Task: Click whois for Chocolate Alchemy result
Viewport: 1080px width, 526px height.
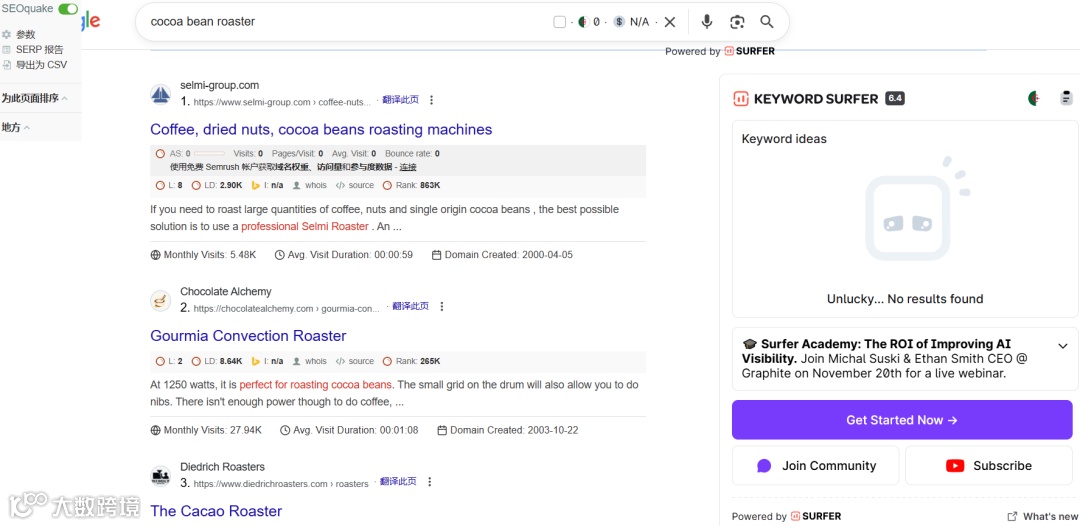Action: (309, 361)
